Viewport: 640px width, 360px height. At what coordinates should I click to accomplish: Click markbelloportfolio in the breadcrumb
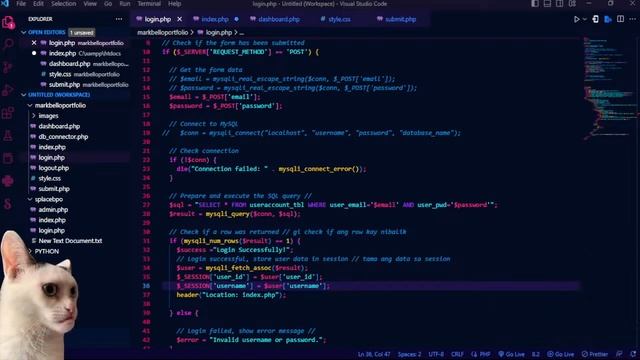point(162,32)
